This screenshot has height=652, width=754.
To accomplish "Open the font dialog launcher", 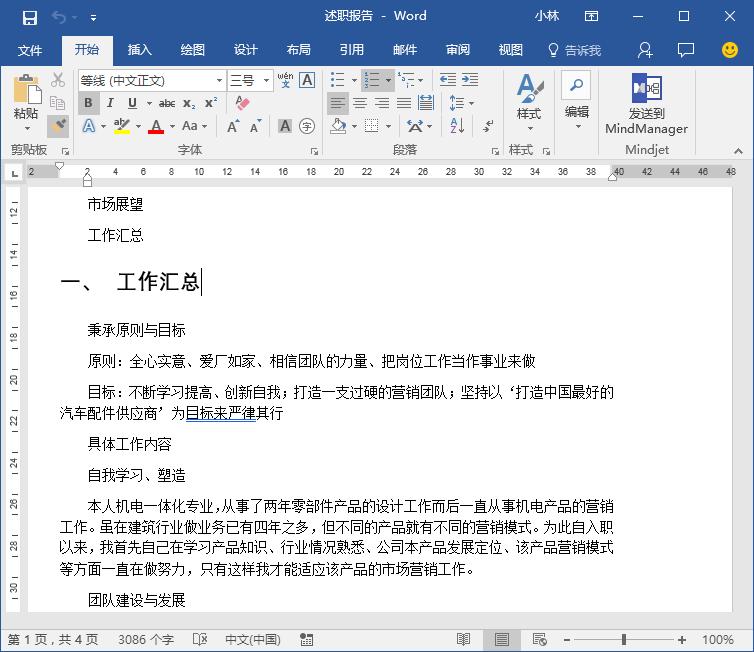I will pyautogui.click(x=314, y=151).
